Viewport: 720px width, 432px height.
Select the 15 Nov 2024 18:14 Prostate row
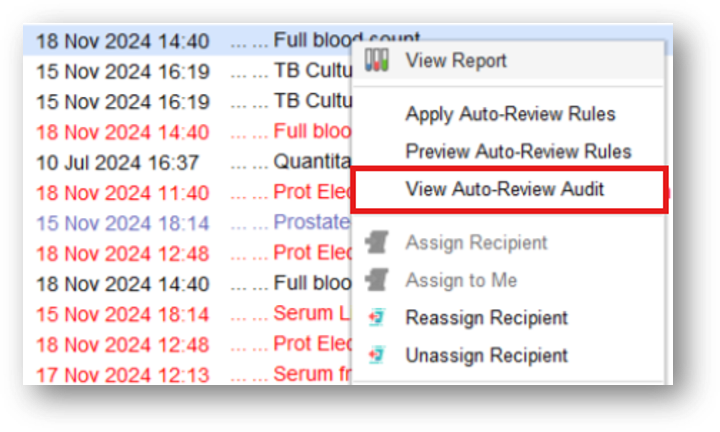[x=188, y=223]
